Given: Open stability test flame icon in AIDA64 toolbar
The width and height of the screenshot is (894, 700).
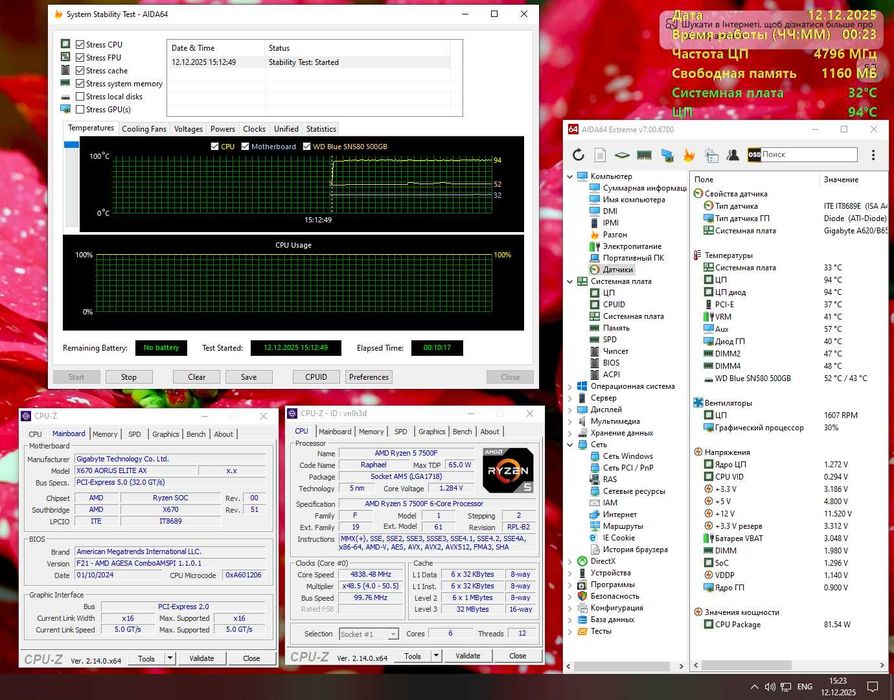Looking at the screenshot, I should tap(689, 154).
